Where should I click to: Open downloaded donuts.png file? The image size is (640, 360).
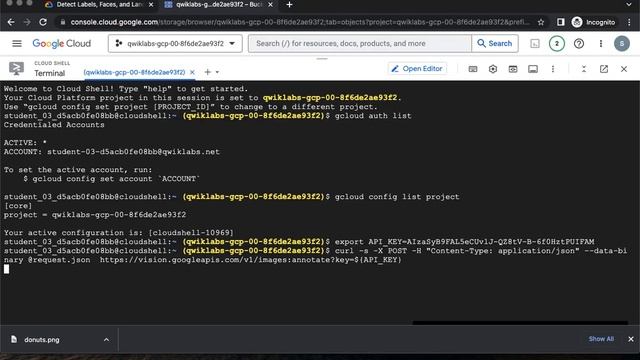tap(42, 340)
